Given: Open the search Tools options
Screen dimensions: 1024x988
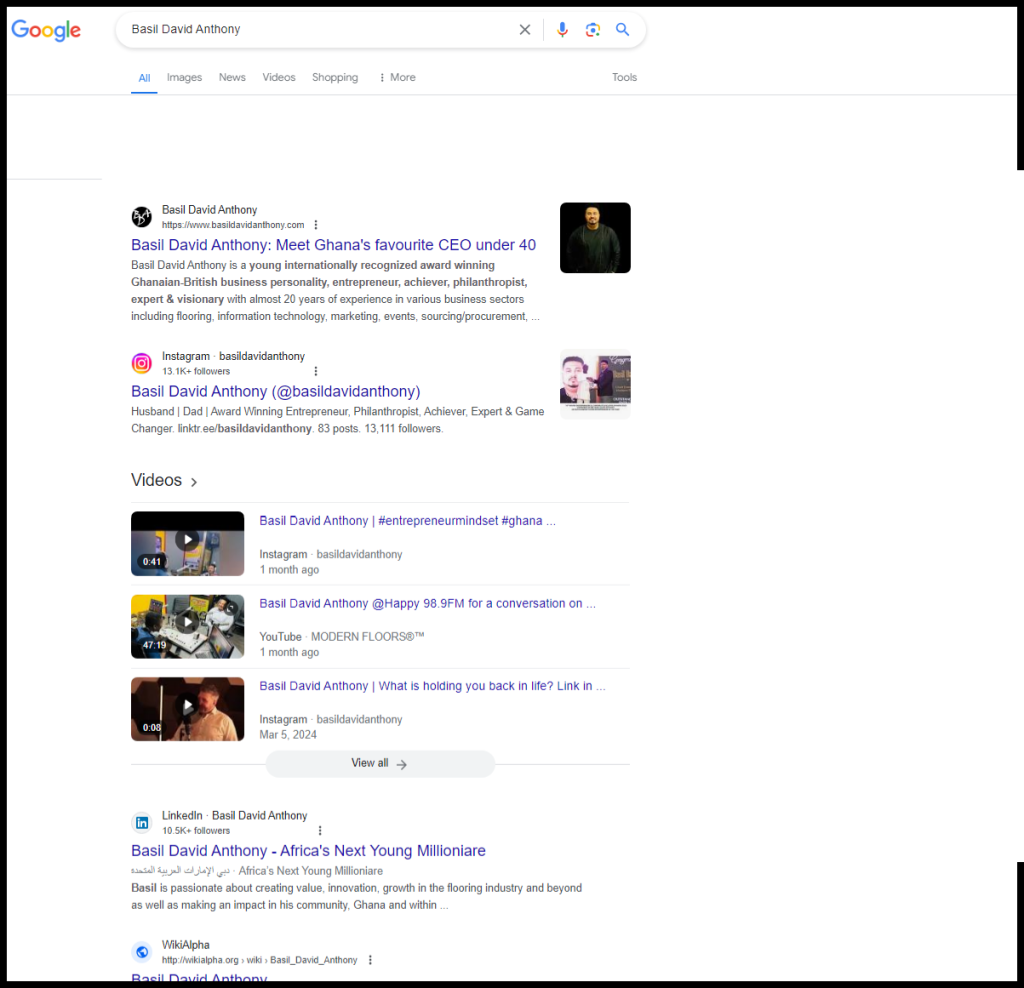Looking at the screenshot, I should (624, 77).
